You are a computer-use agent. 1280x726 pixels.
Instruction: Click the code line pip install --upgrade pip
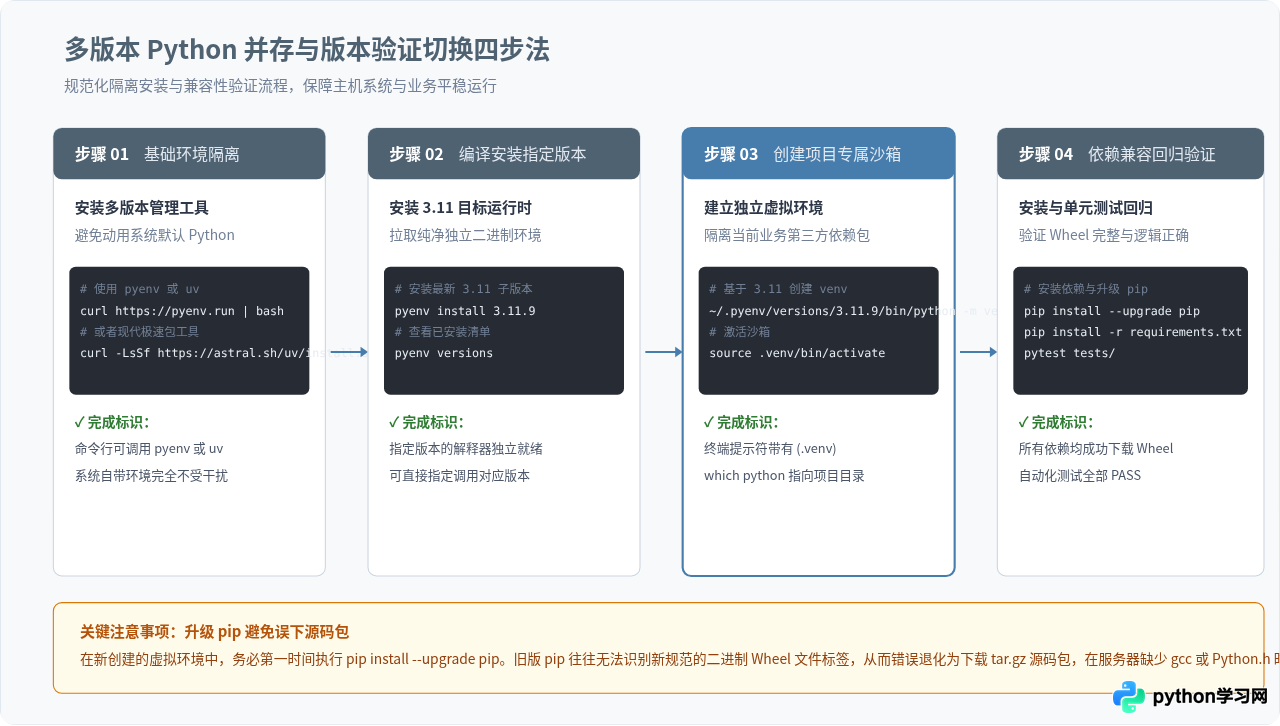pos(1112,311)
